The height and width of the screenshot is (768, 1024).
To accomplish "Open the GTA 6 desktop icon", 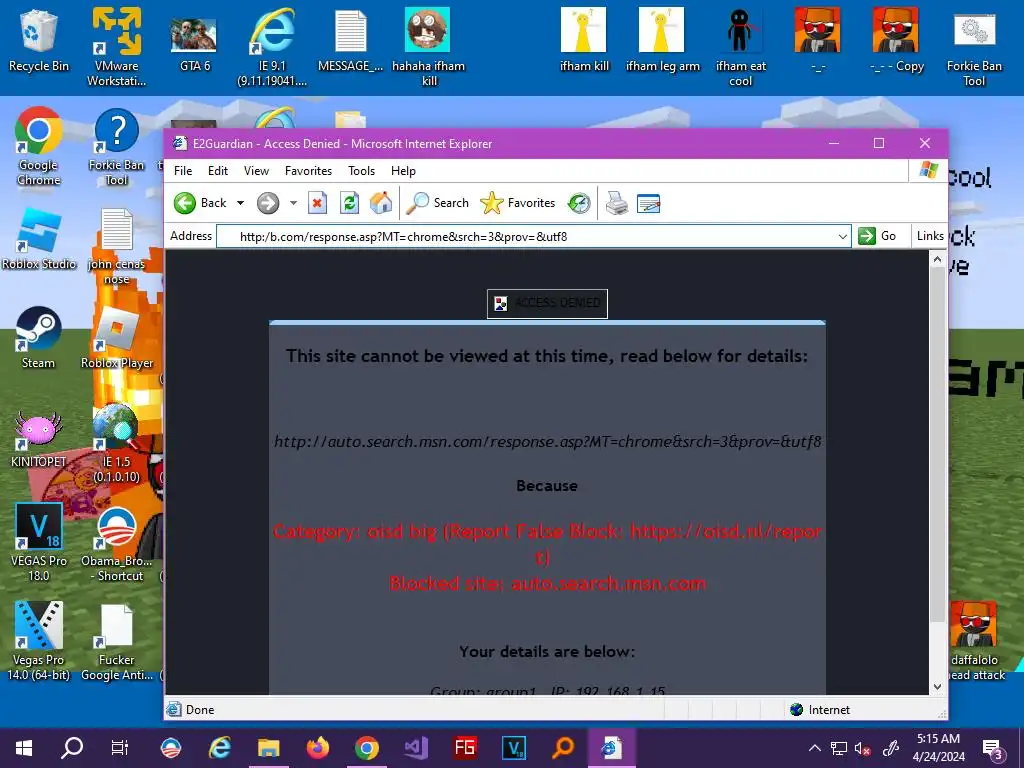I will [x=195, y=42].
